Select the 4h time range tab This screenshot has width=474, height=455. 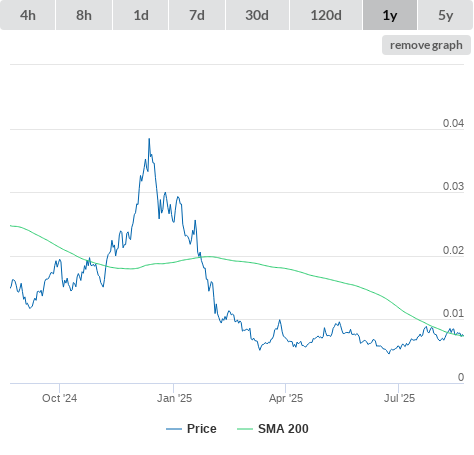tap(28, 15)
